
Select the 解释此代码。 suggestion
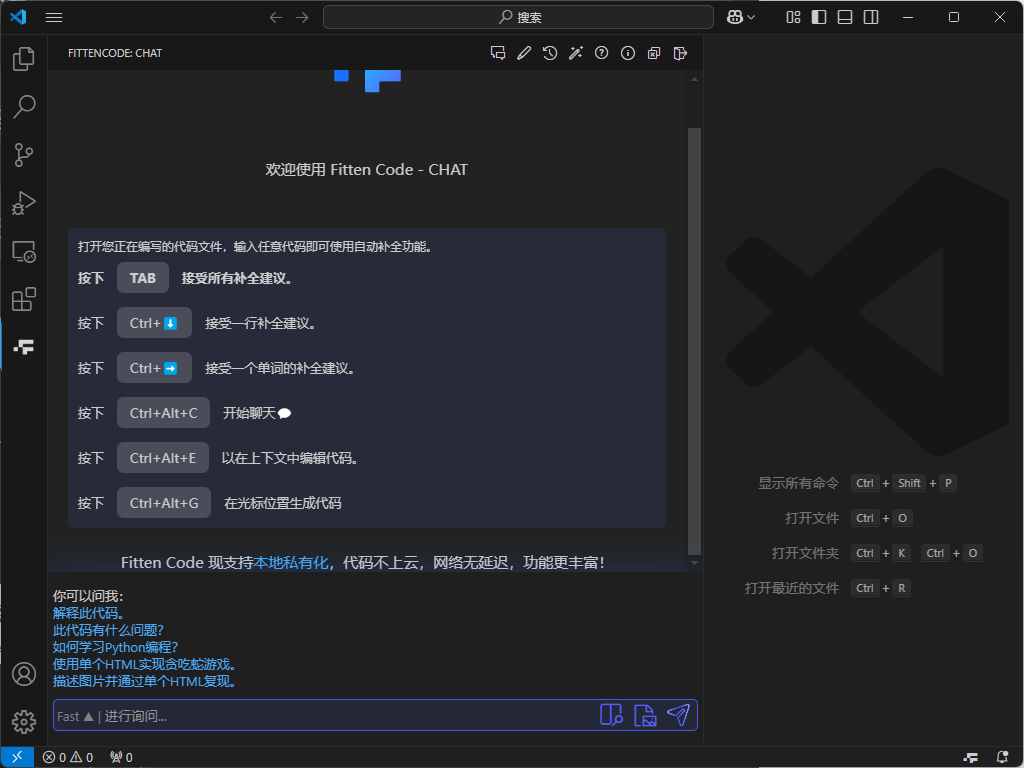(x=89, y=613)
